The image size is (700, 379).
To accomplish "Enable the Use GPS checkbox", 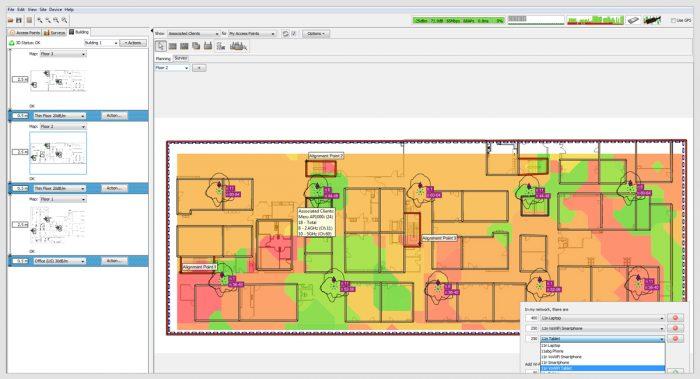I will [x=673, y=21].
